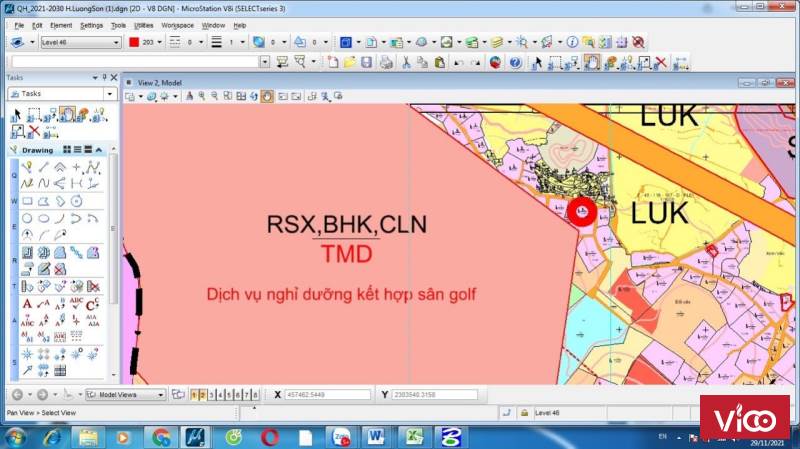Viewport: 800px width, 449px height.
Task: Open the element transparency dropdown arrow
Action: (284, 42)
